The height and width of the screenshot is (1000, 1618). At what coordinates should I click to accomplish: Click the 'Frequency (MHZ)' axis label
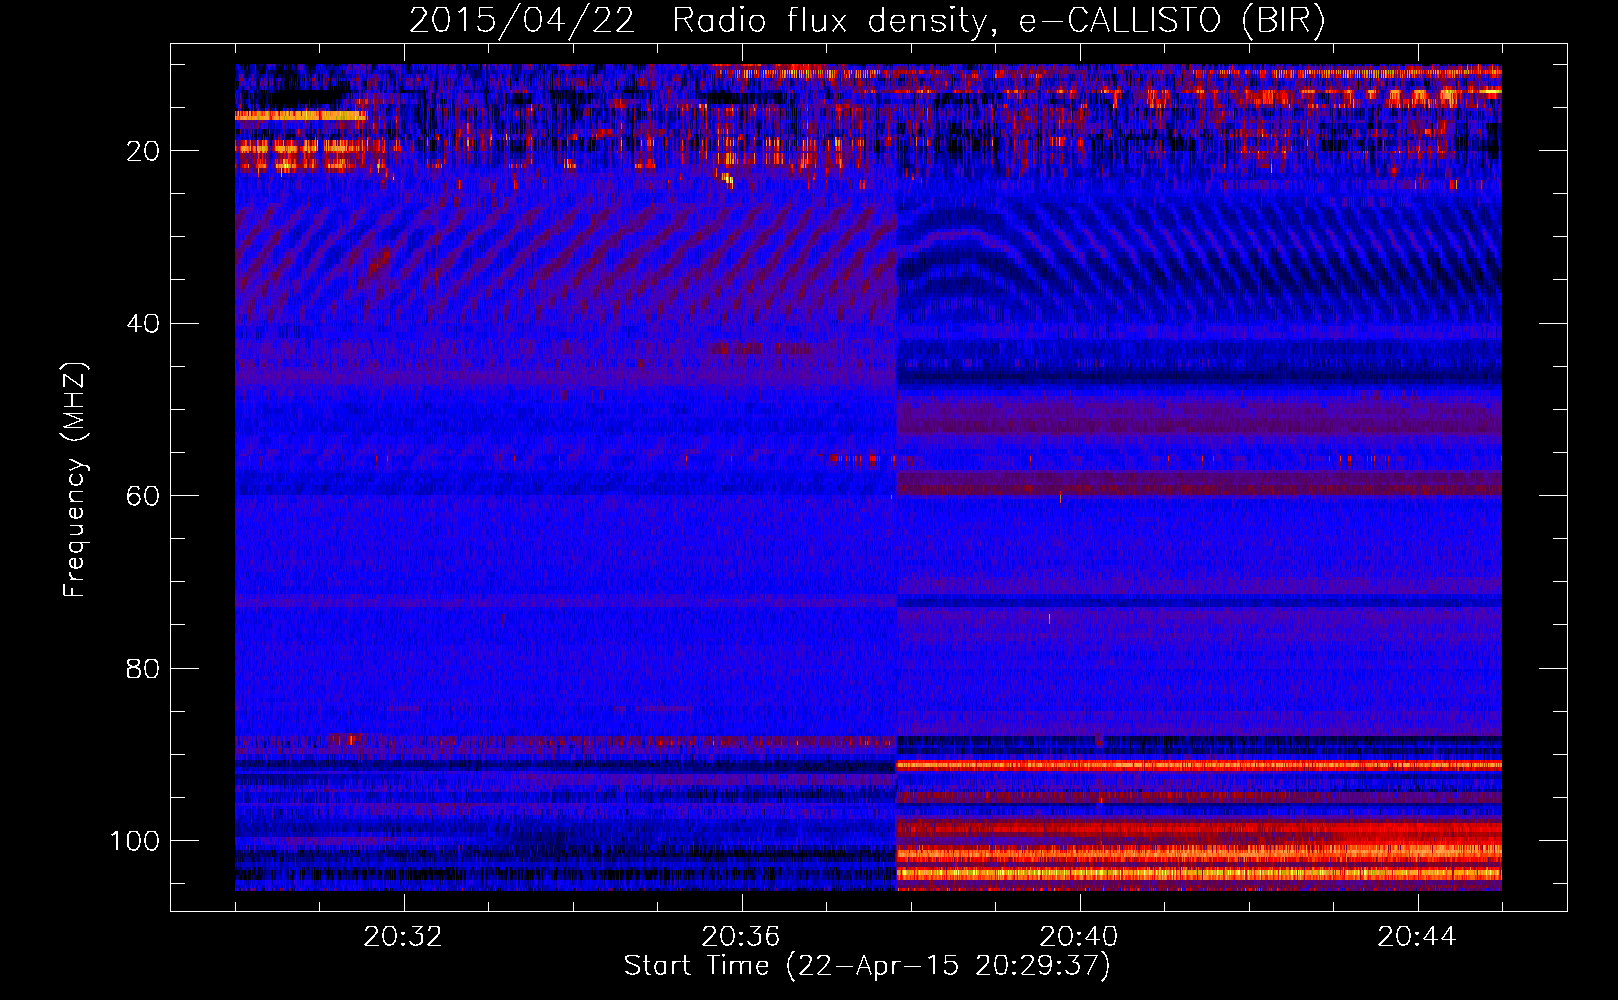click(x=75, y=479)
